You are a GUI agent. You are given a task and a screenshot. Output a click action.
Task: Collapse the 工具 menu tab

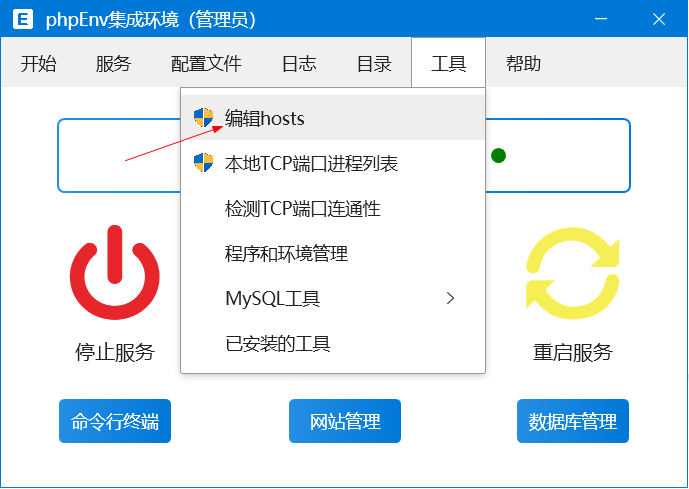coord(449,63)
